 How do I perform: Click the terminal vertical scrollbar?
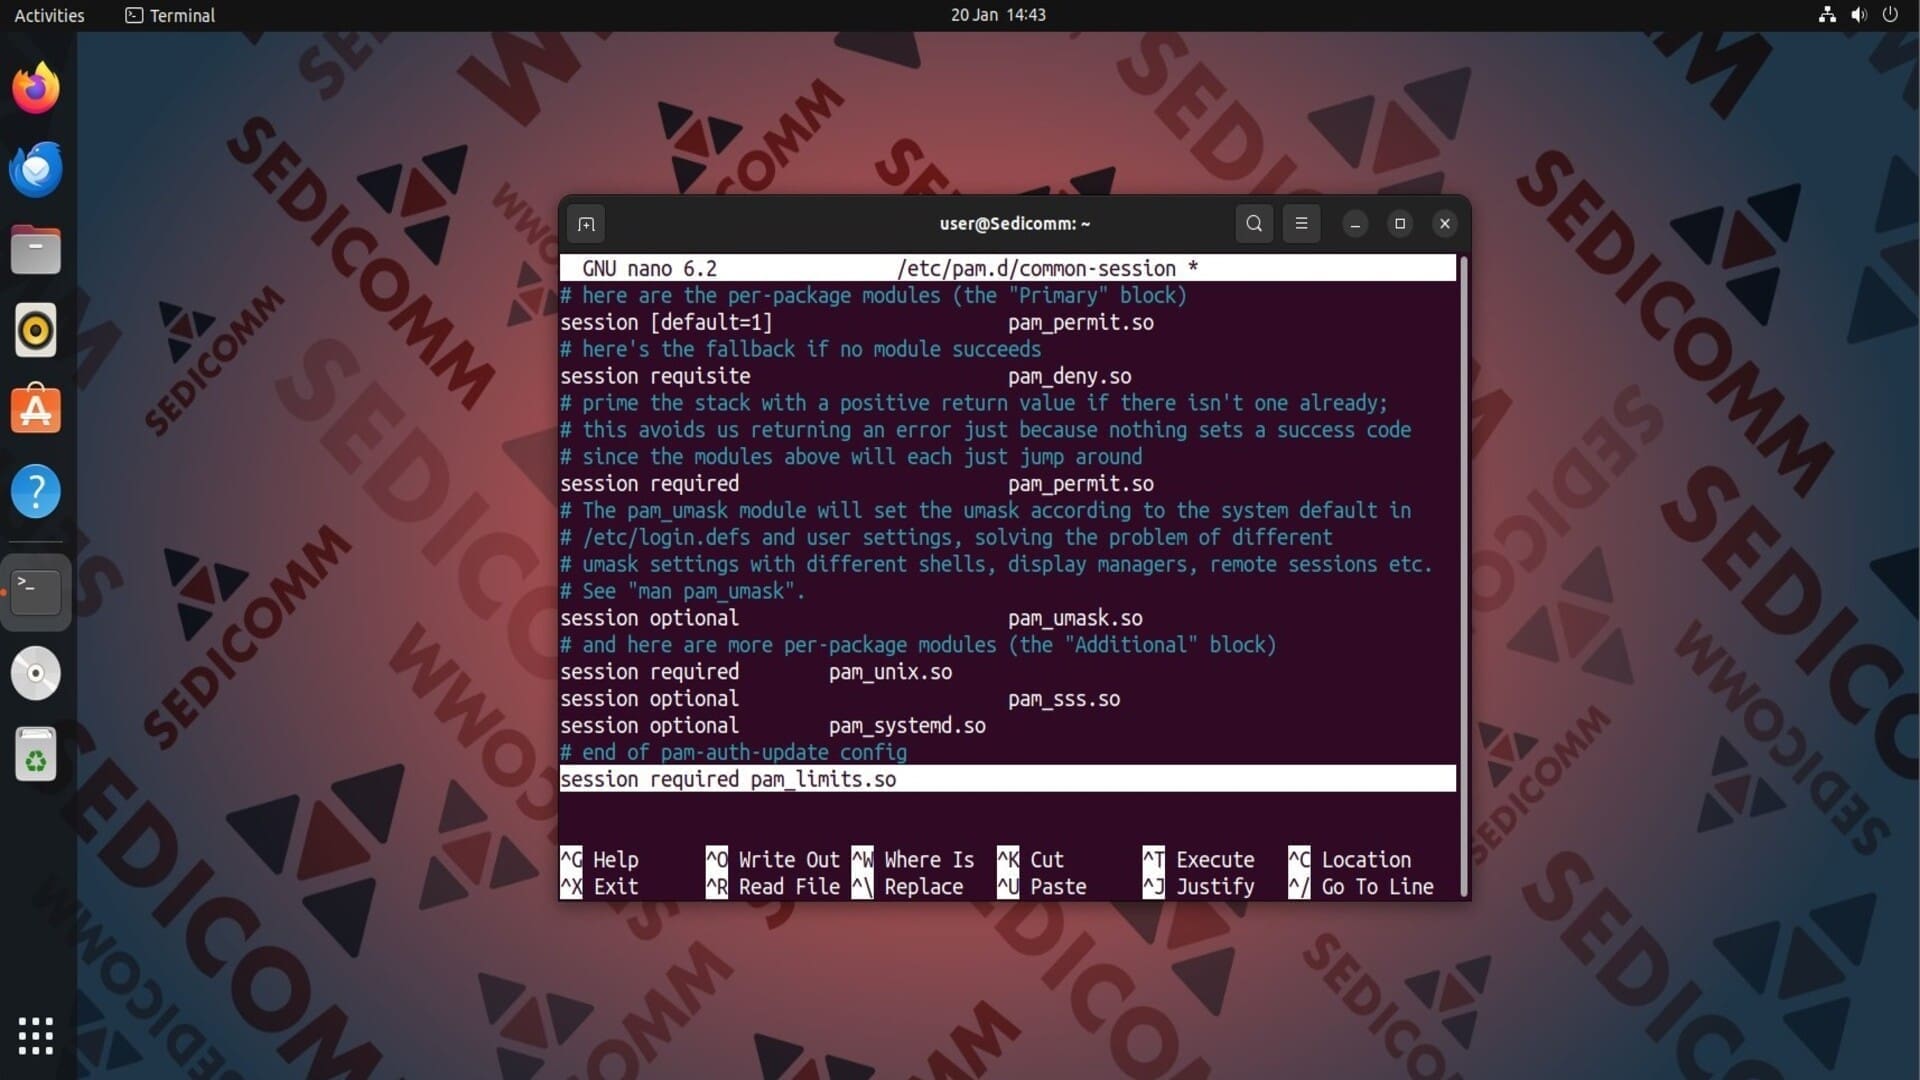pos(1464,575)
